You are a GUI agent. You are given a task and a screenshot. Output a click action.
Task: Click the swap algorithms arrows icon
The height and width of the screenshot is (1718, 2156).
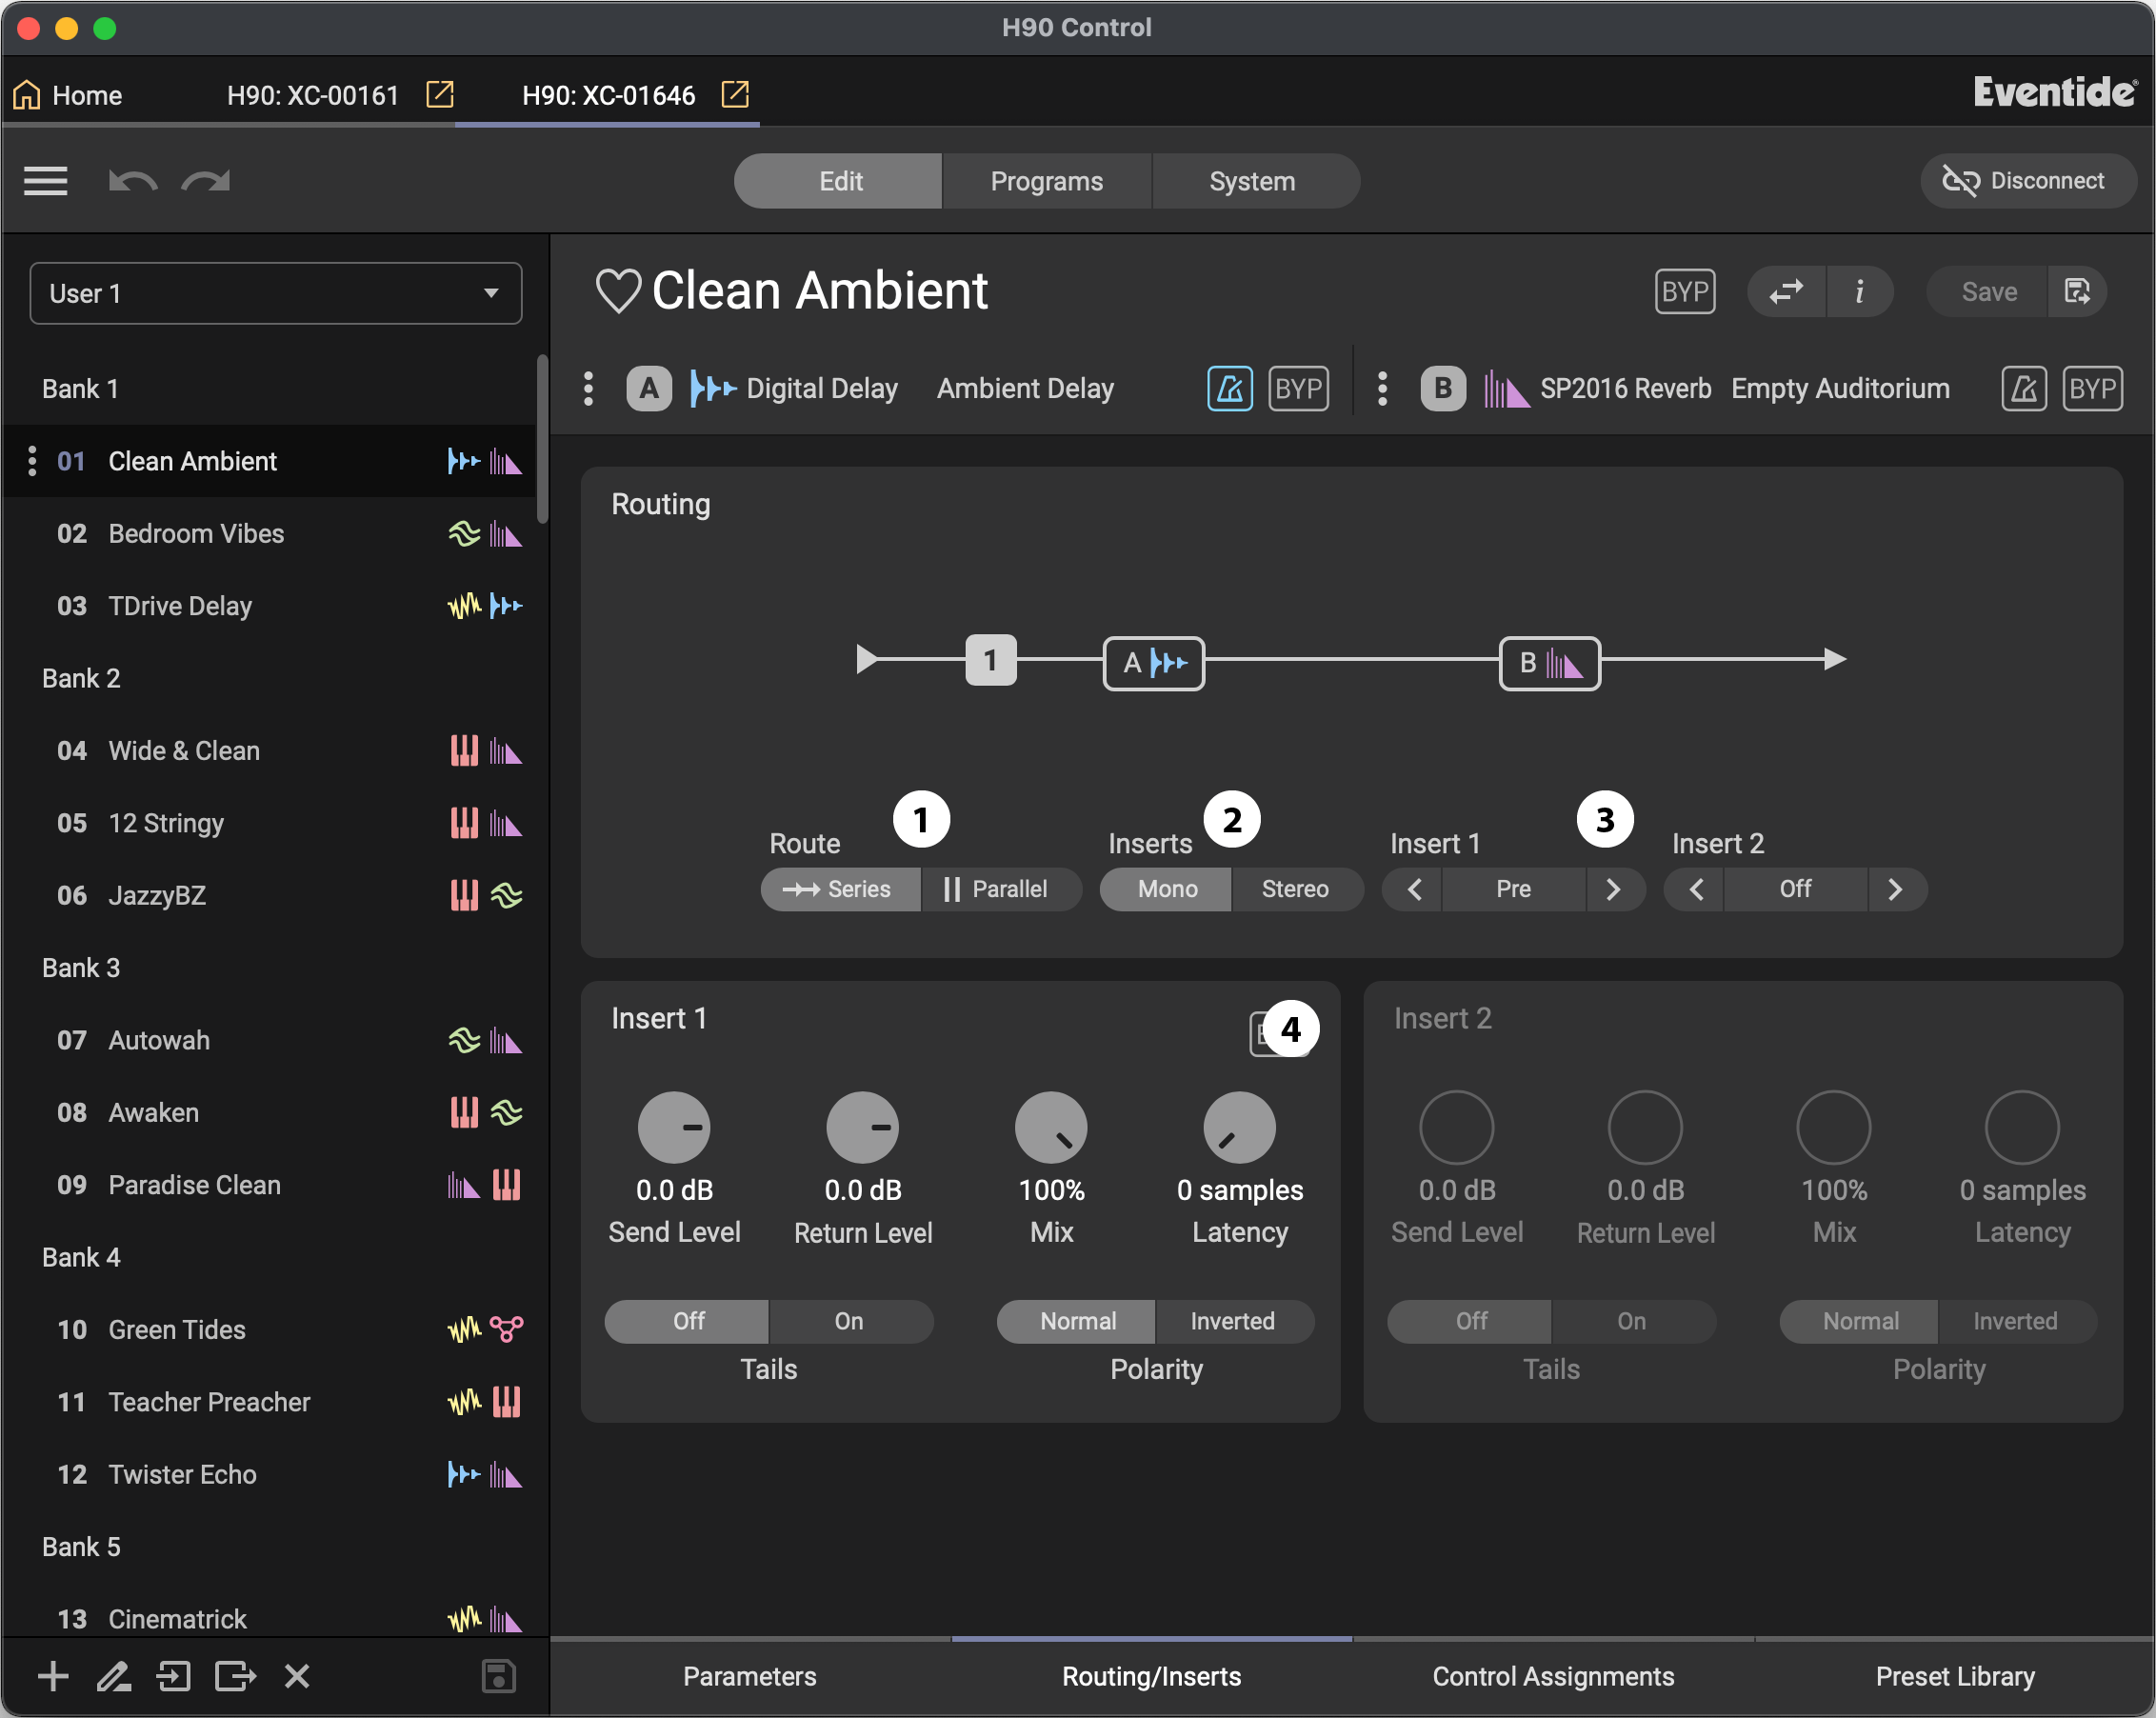point(1786,291)
